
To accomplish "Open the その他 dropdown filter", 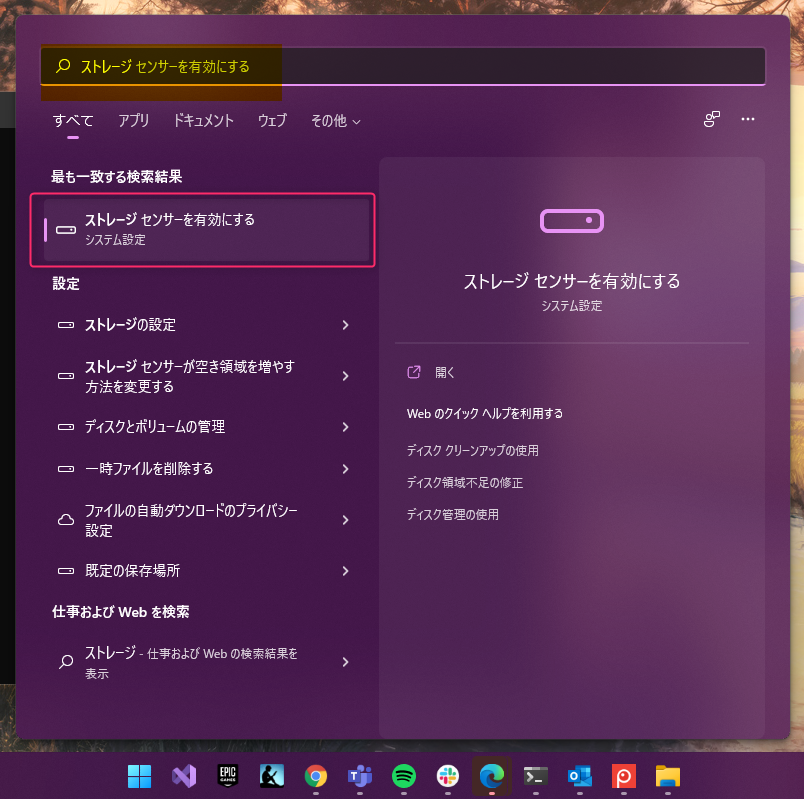I will 333,120.
